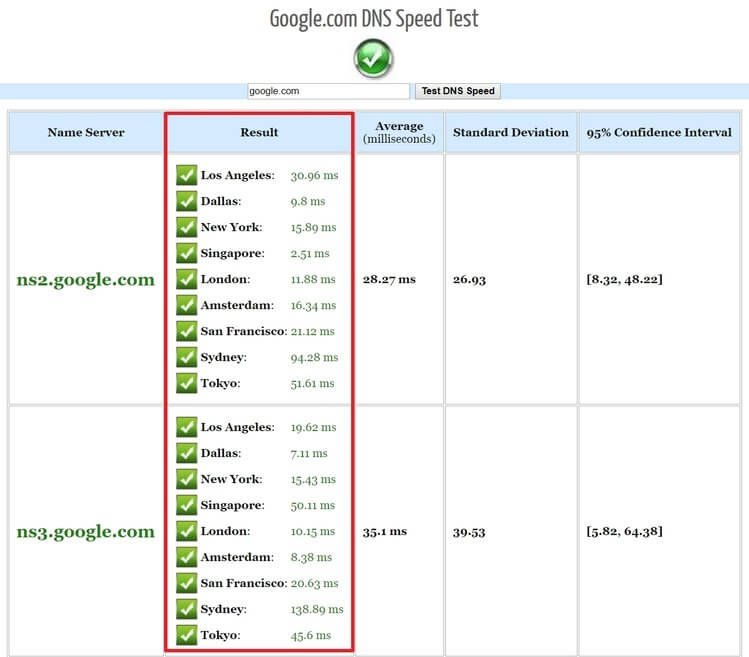Click the 95% Confidence Interval column header

[659, 132]
